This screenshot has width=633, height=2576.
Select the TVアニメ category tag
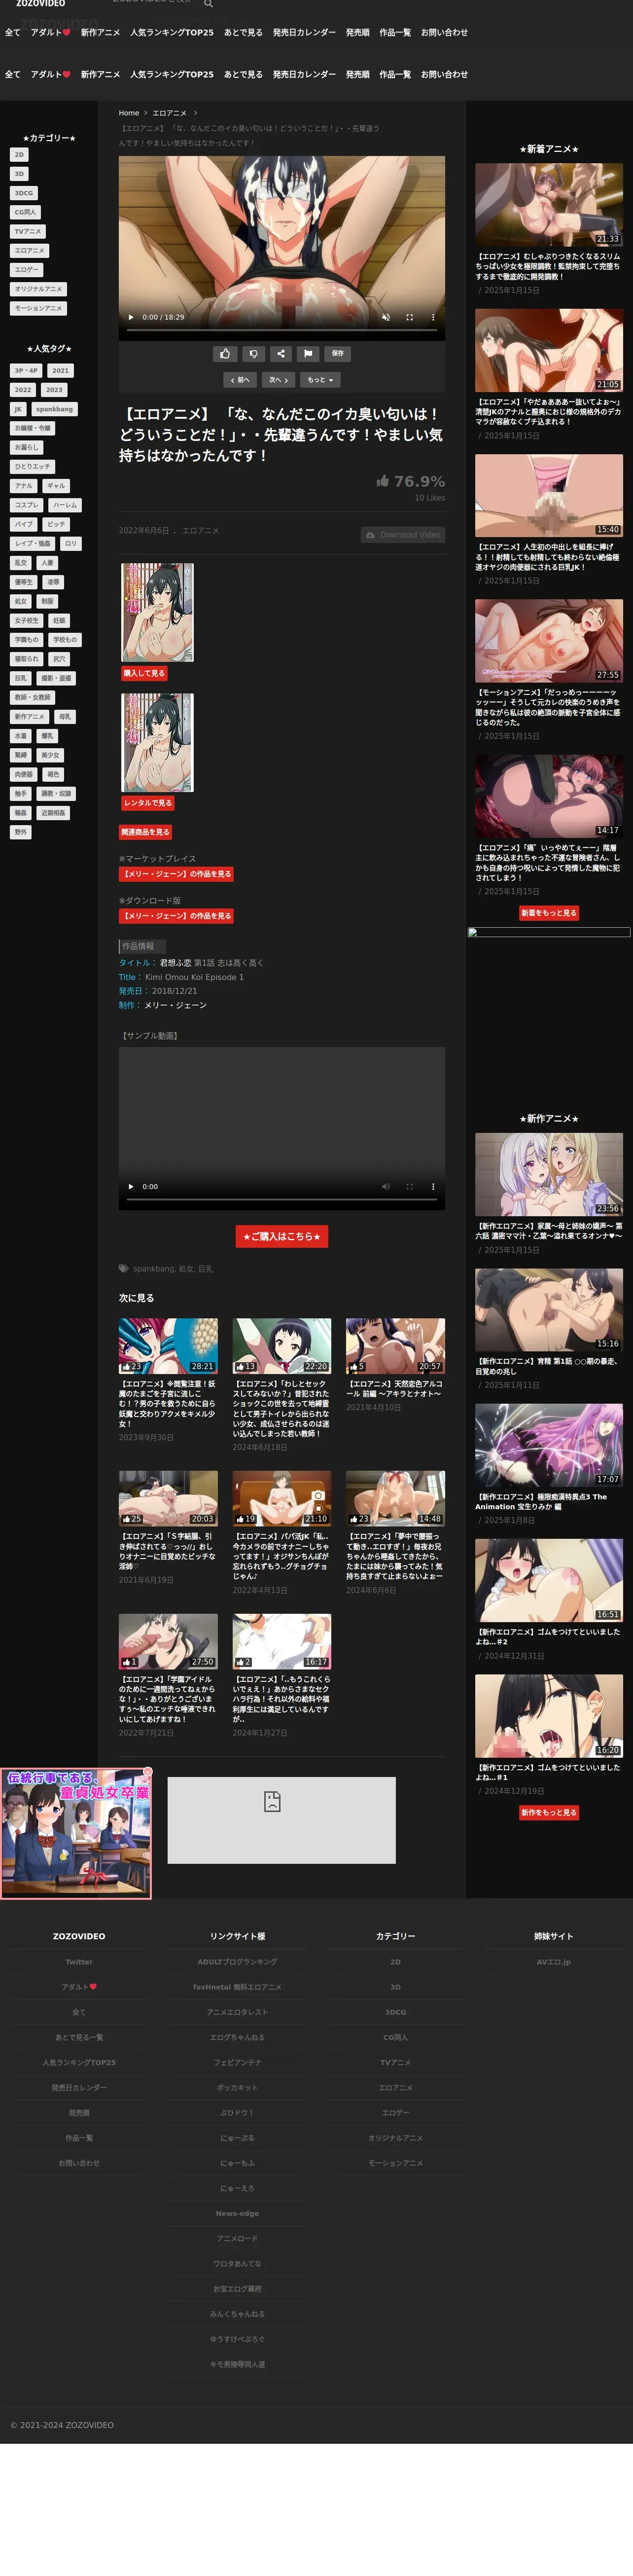[x=28, y=231]
